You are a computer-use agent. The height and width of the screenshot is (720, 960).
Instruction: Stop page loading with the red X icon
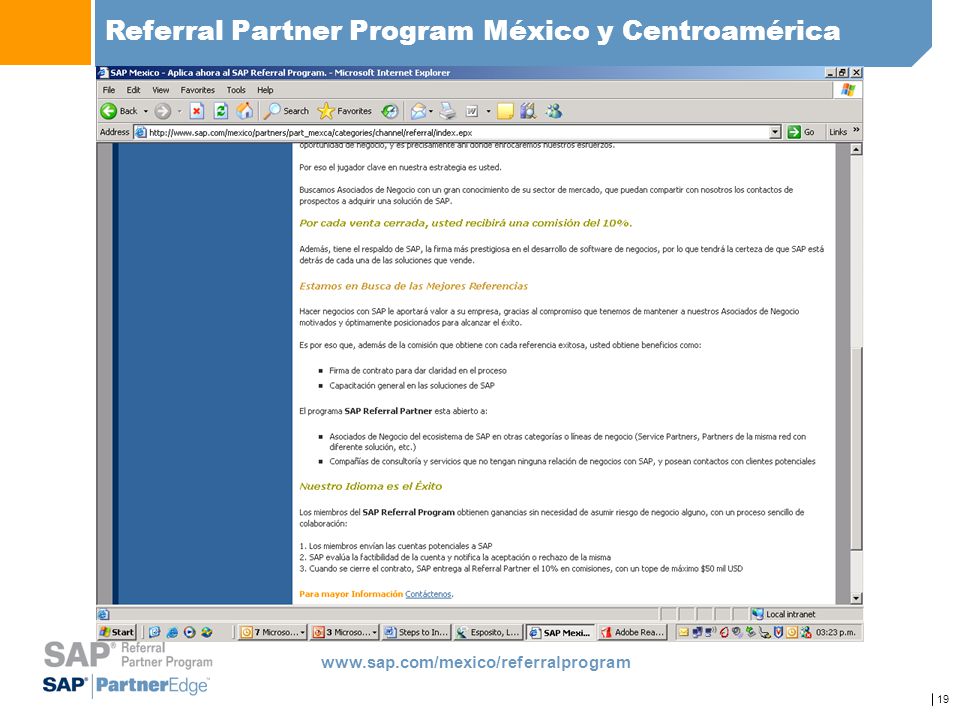point(197,111)
